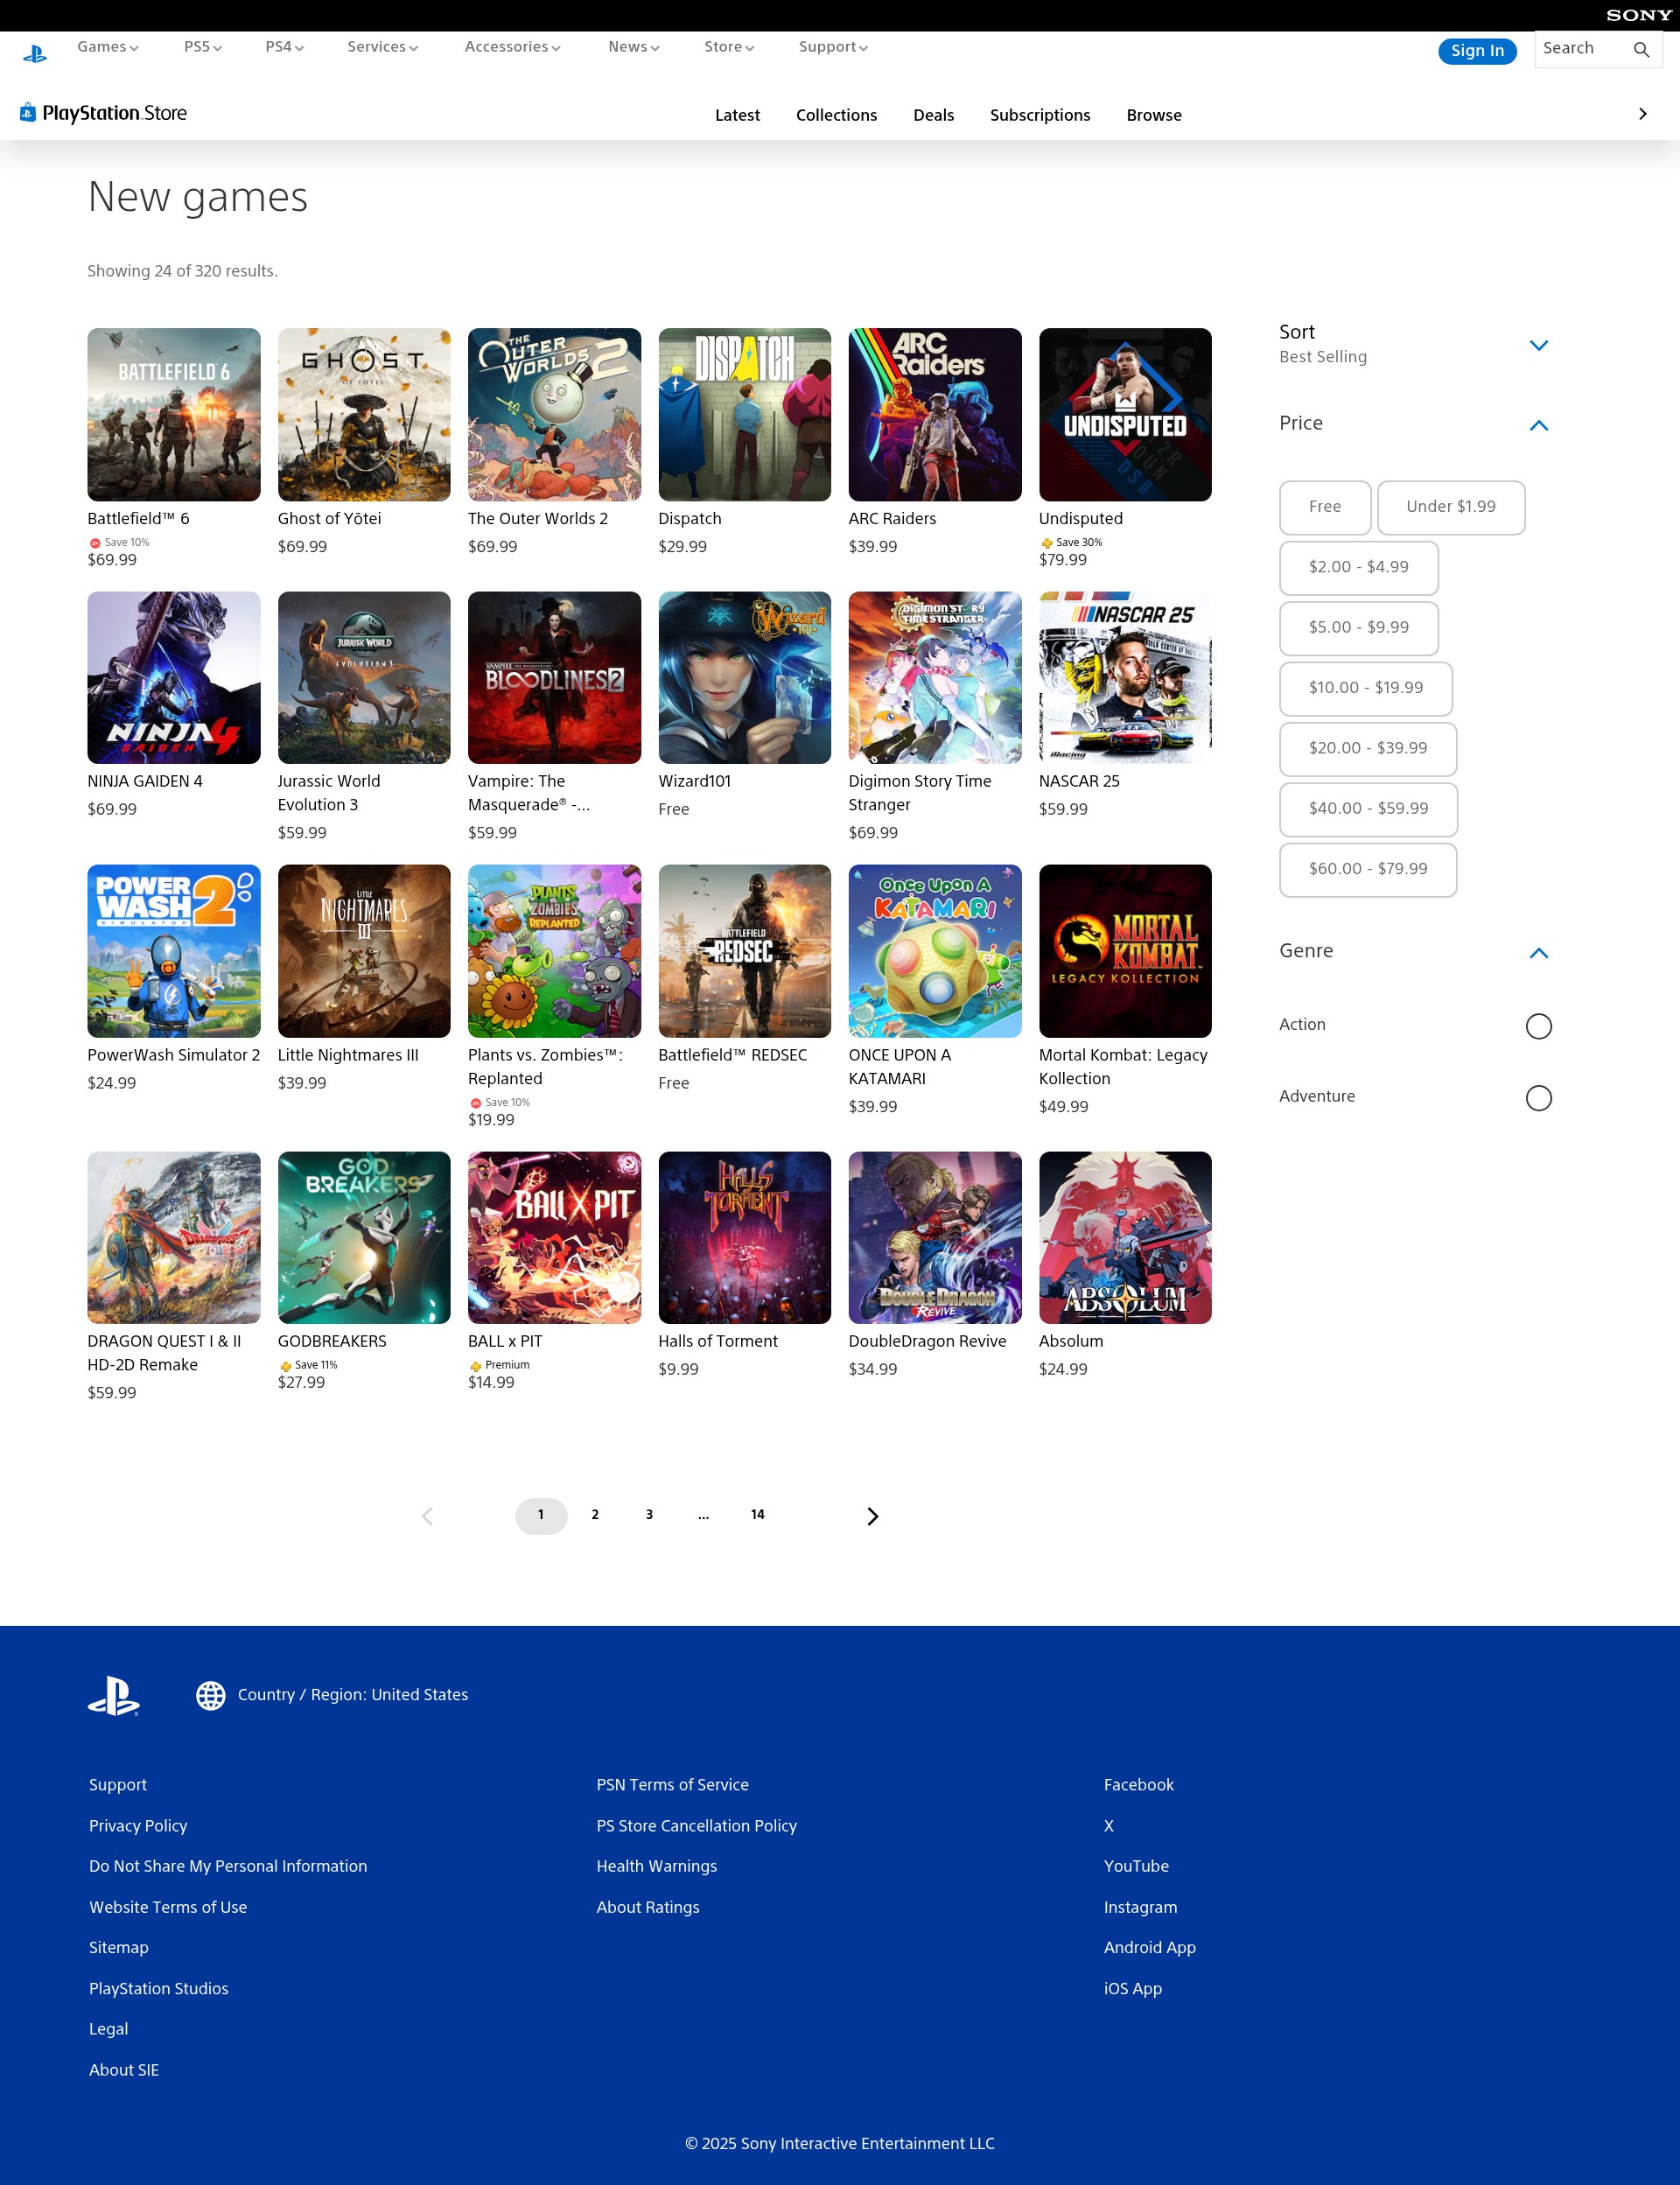The width and height of the screenshot is (1680, 2185).
Task: Click the search magnifier icon
Action: click(x=1641, y=49)
